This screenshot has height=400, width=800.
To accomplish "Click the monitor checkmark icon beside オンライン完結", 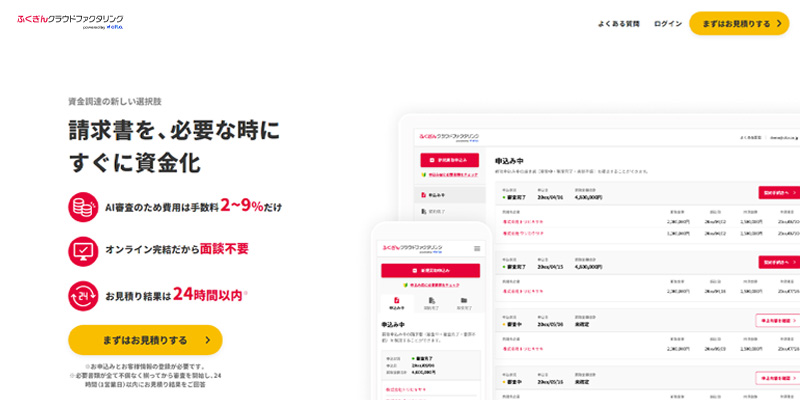I will tap(83, 252).
